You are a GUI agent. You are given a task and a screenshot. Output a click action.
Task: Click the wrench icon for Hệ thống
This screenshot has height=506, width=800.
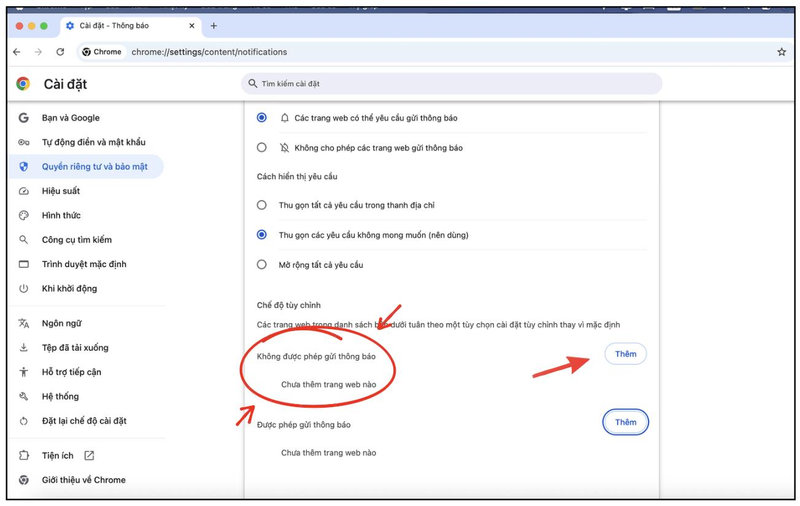tap(23, 396)
